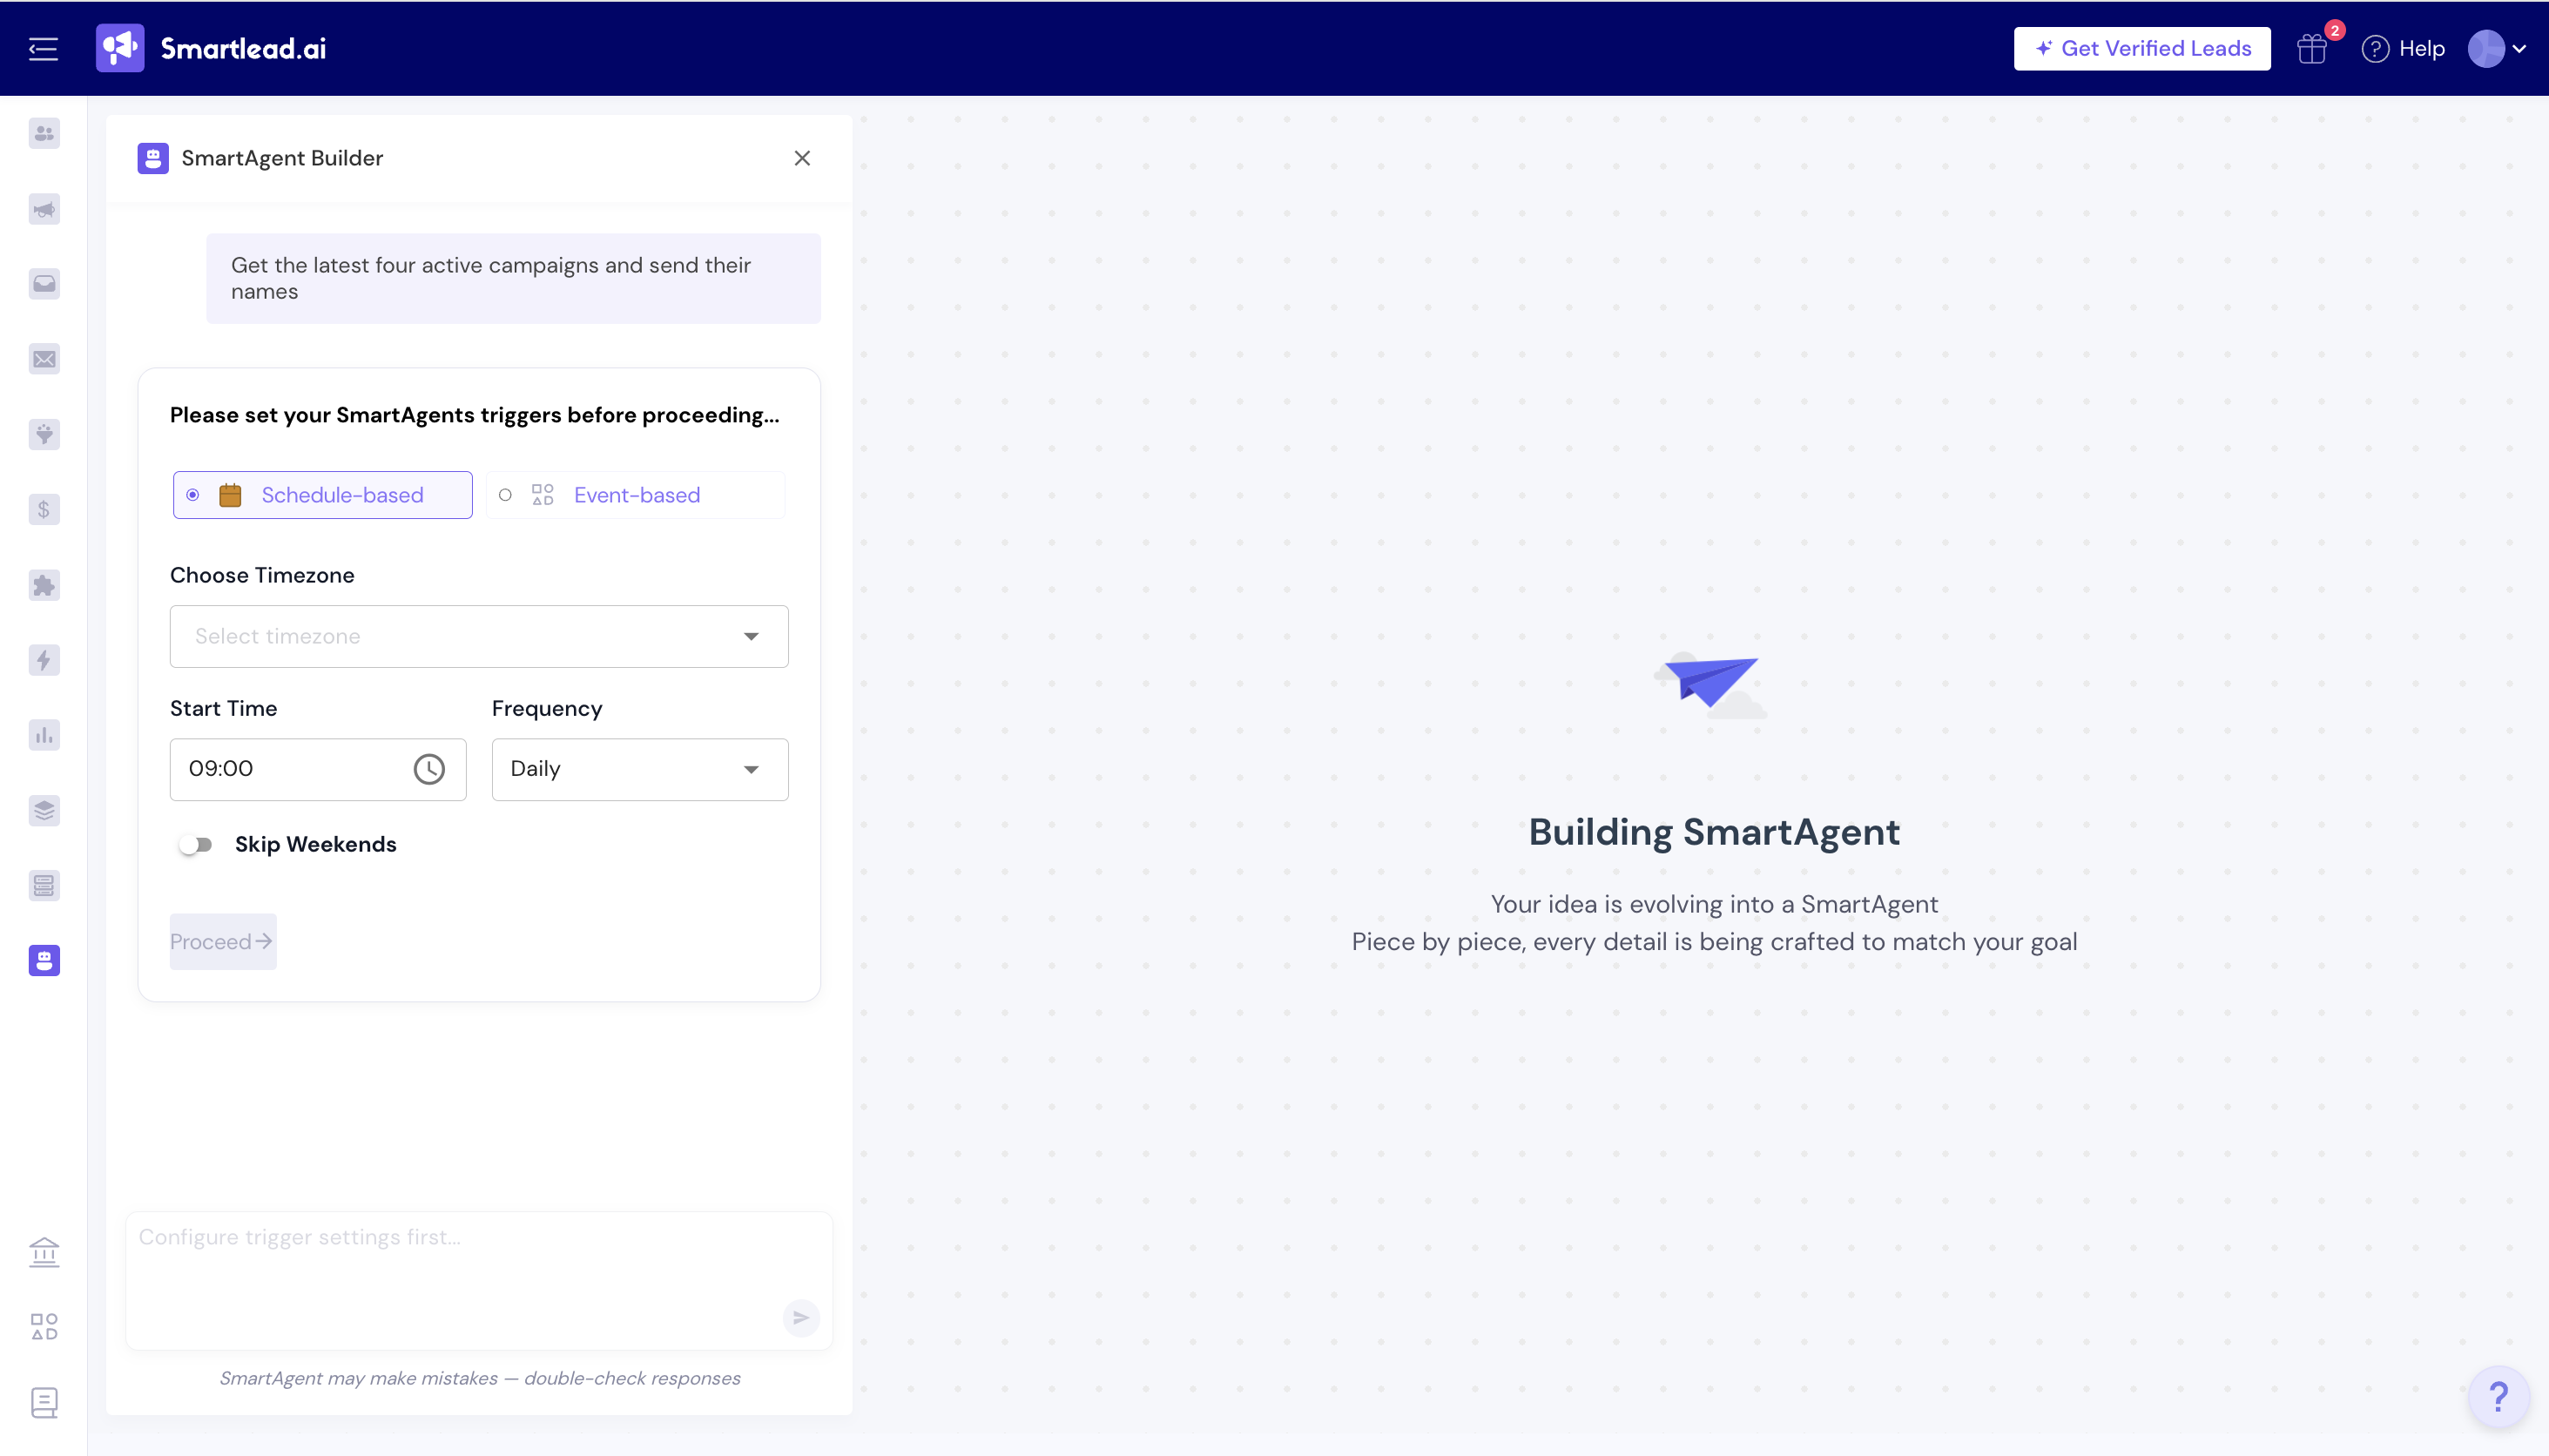2549x1456 pixels.
Task: Open the Select timezone dropdown
Action: click(x=479, y=636)
